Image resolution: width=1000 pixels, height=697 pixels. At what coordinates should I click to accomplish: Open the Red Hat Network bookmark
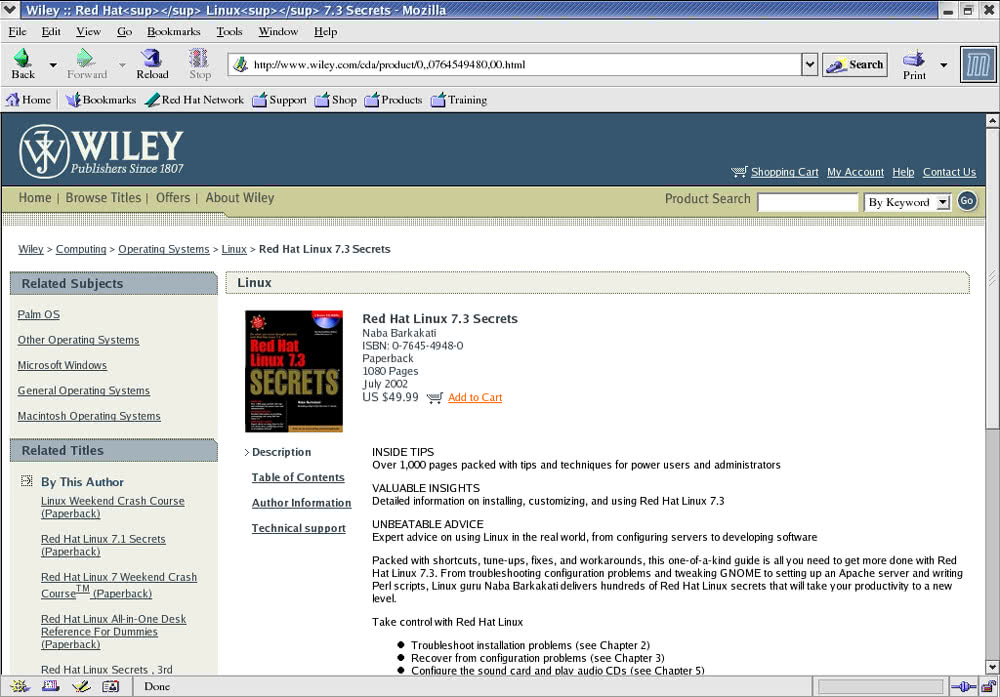pos(194,100)
